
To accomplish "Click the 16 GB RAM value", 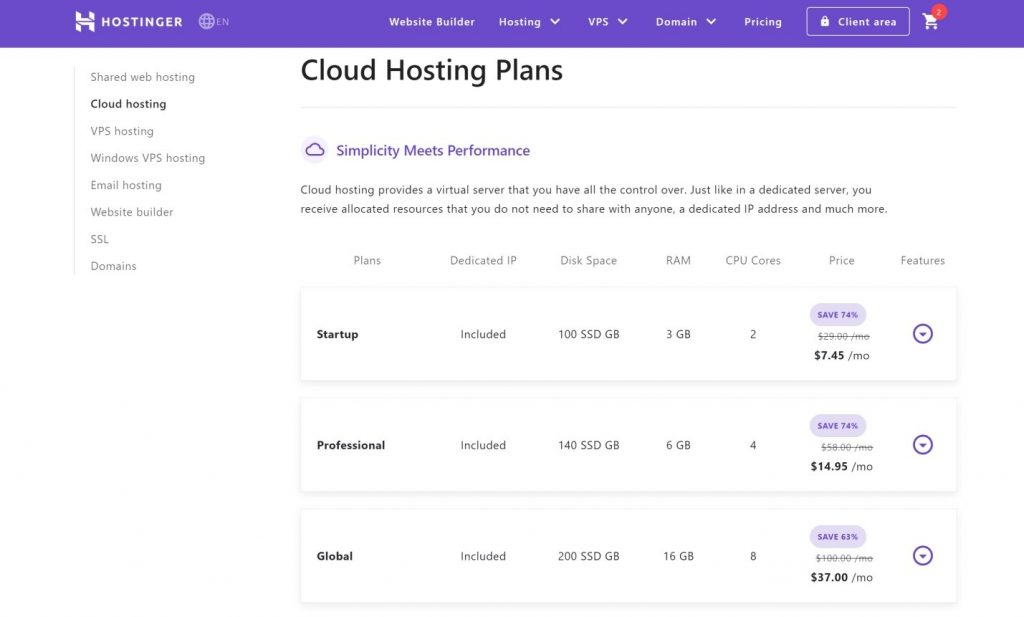I will click(678, 556).
